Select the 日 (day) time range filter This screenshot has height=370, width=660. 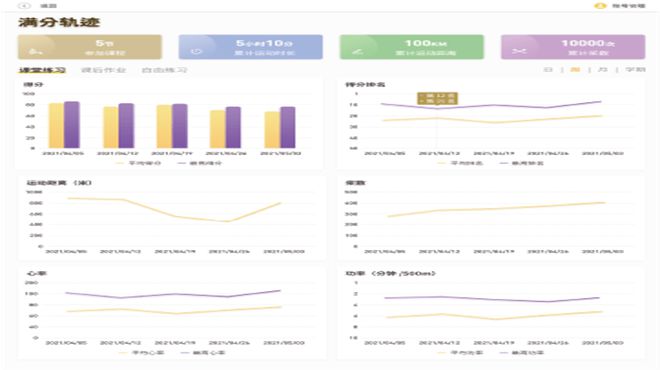[548, 69]
